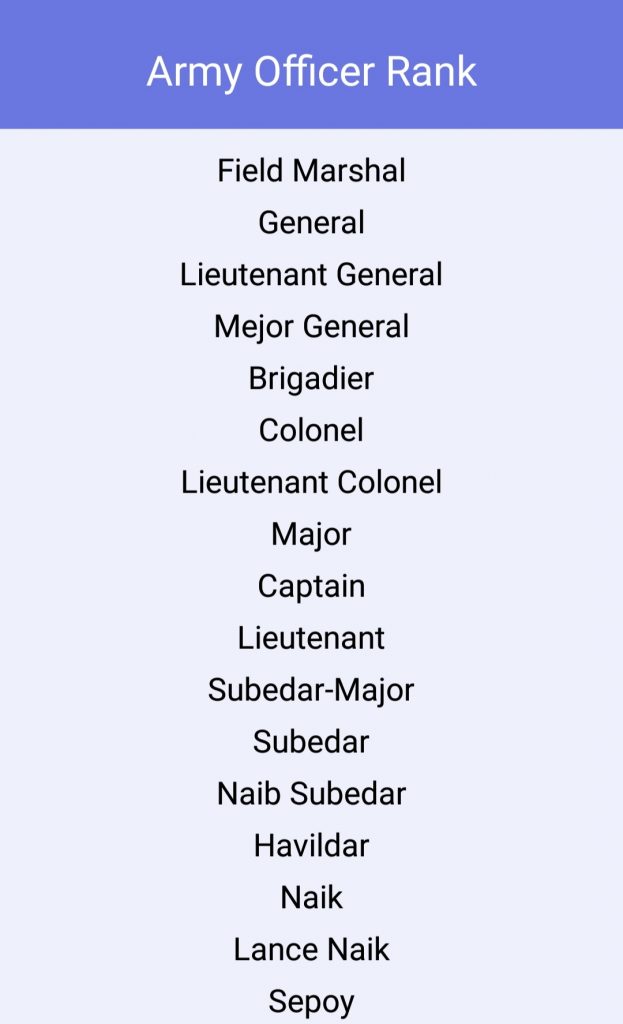Select the Subedar-Major rank
623x1024 pixels.
312,691
